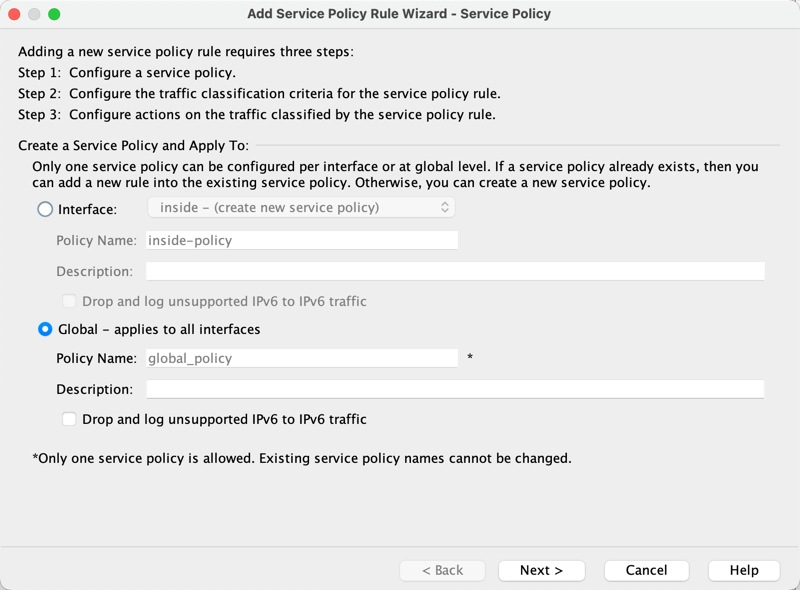Open Help for the wizard
The height and width of the screenshot is (590, 800).
tap(744, 570)
